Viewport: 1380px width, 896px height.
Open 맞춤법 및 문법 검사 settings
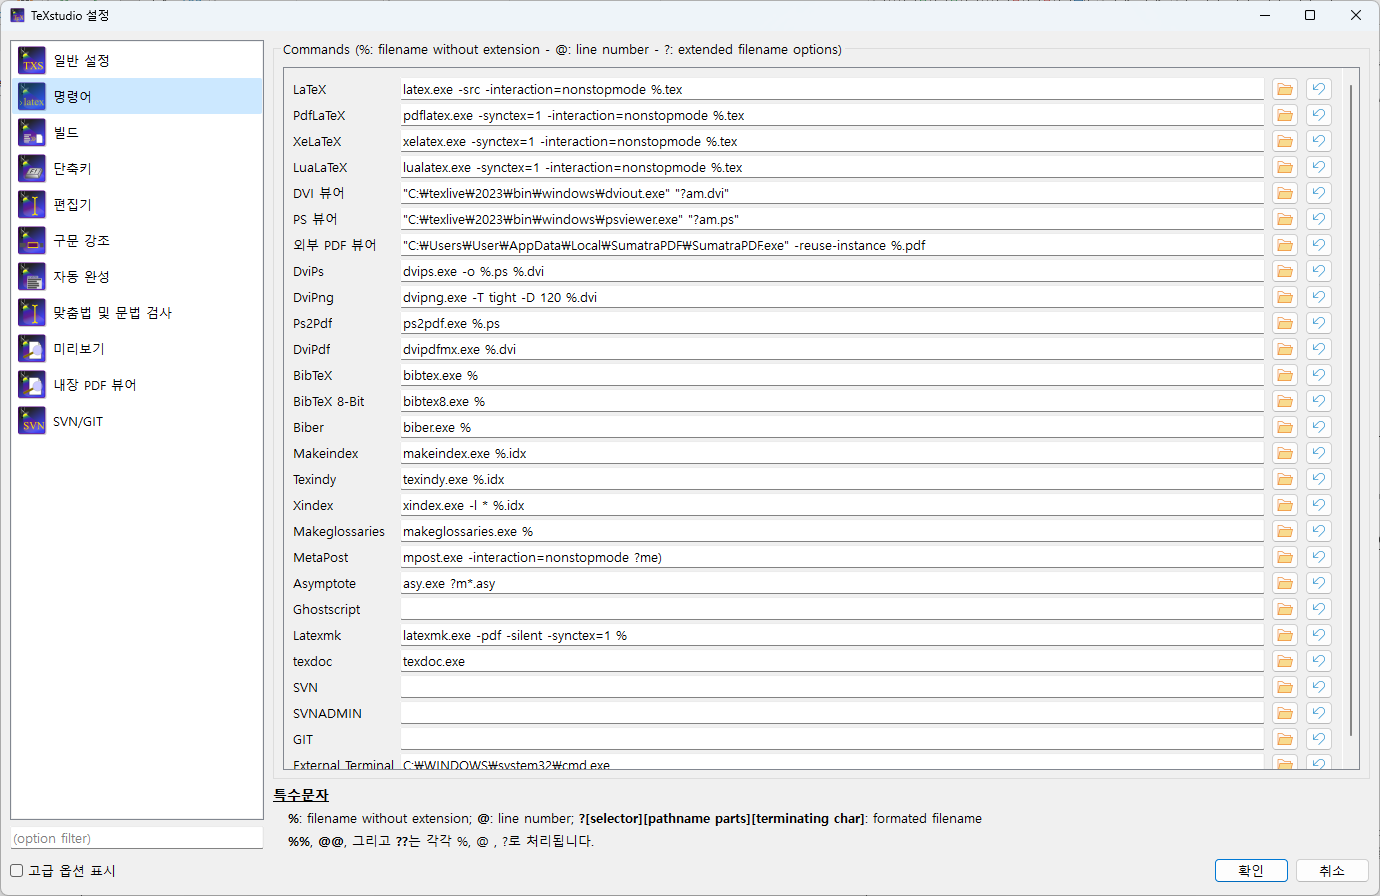point(137,312)
